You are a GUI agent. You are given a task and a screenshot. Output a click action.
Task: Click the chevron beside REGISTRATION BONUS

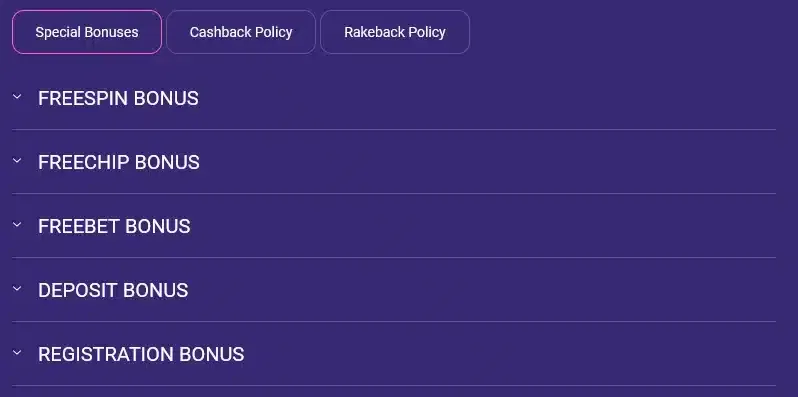click(17, 352)
